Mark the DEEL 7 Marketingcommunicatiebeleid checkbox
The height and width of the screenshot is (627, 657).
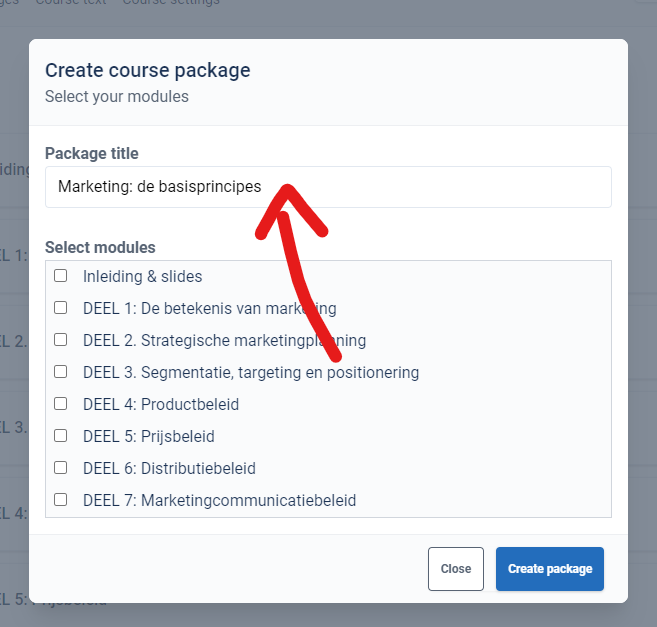coord(60,500)
